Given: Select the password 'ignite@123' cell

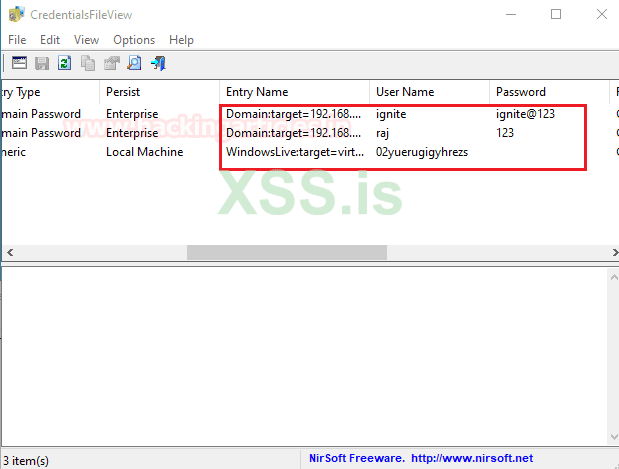Looking at the screenshot, I should pos(525,114).
